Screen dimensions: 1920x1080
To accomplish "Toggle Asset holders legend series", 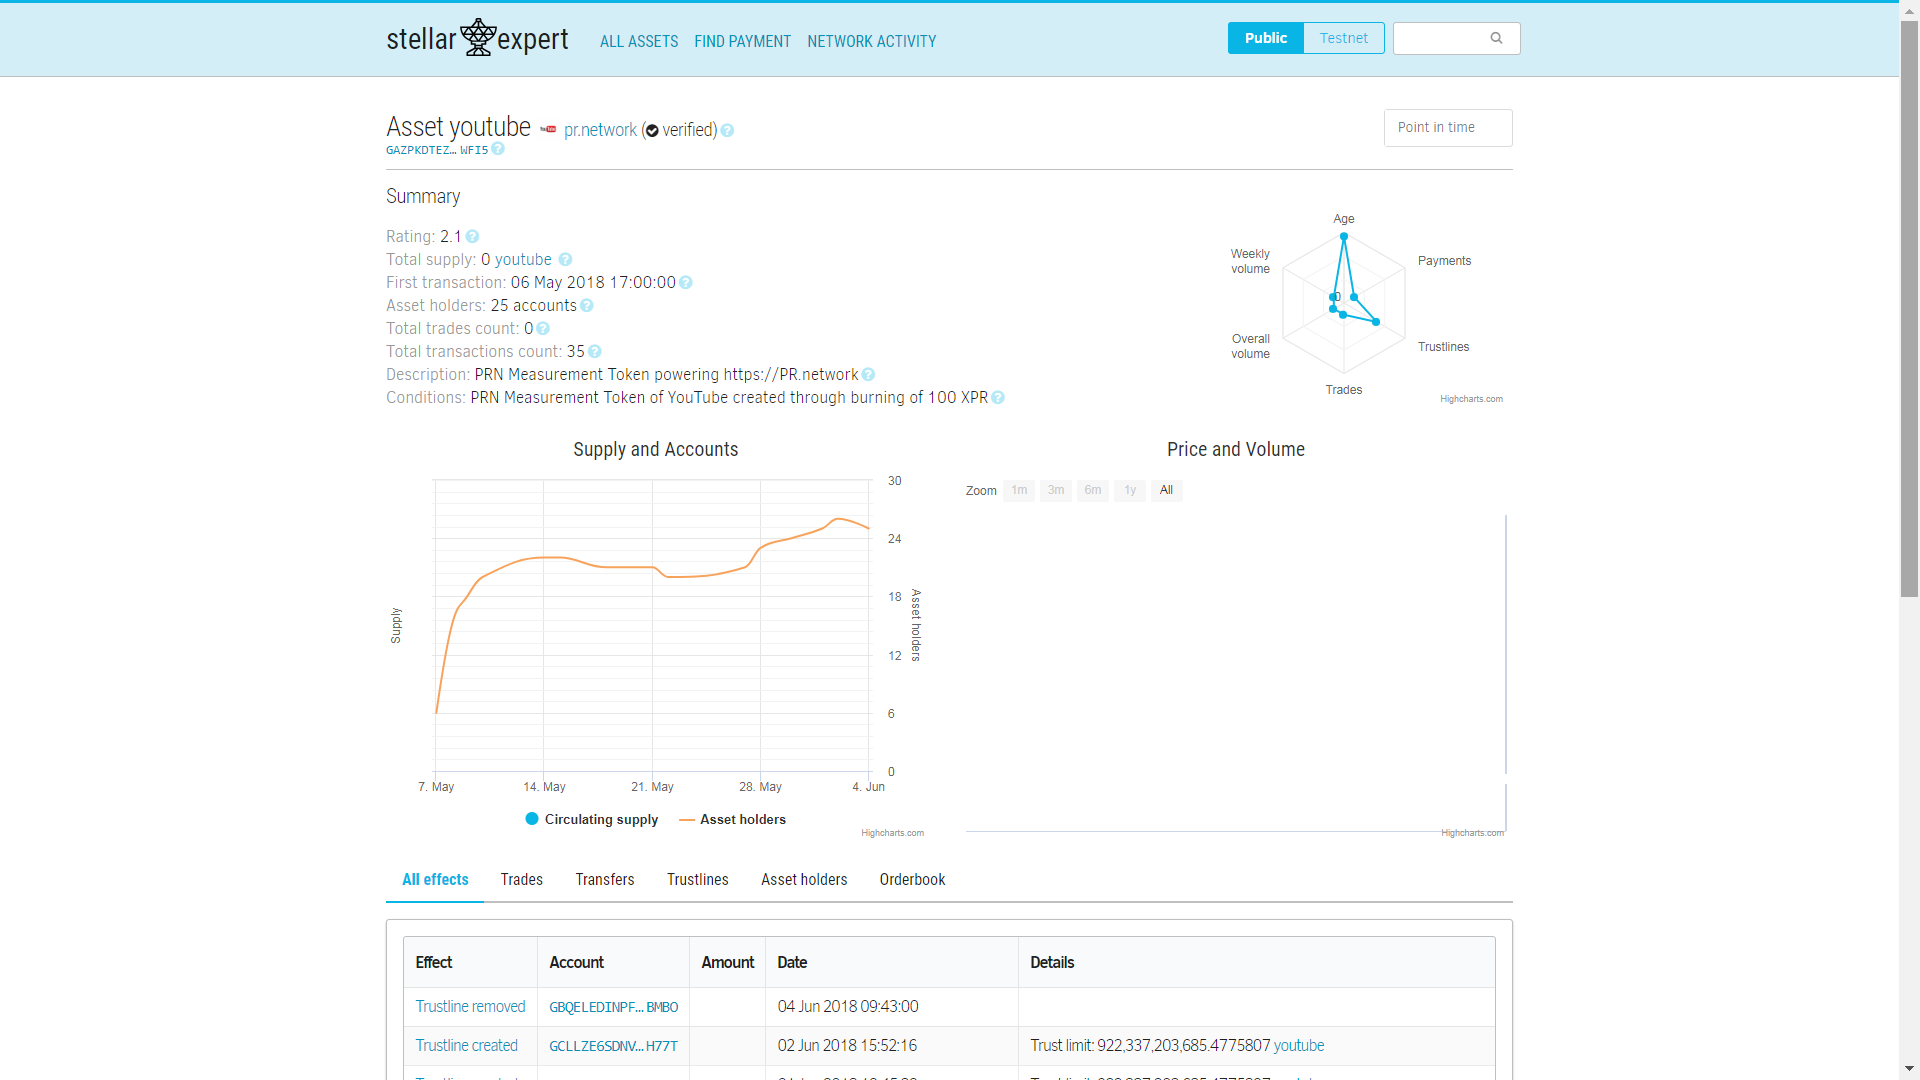I will point(732,819).
